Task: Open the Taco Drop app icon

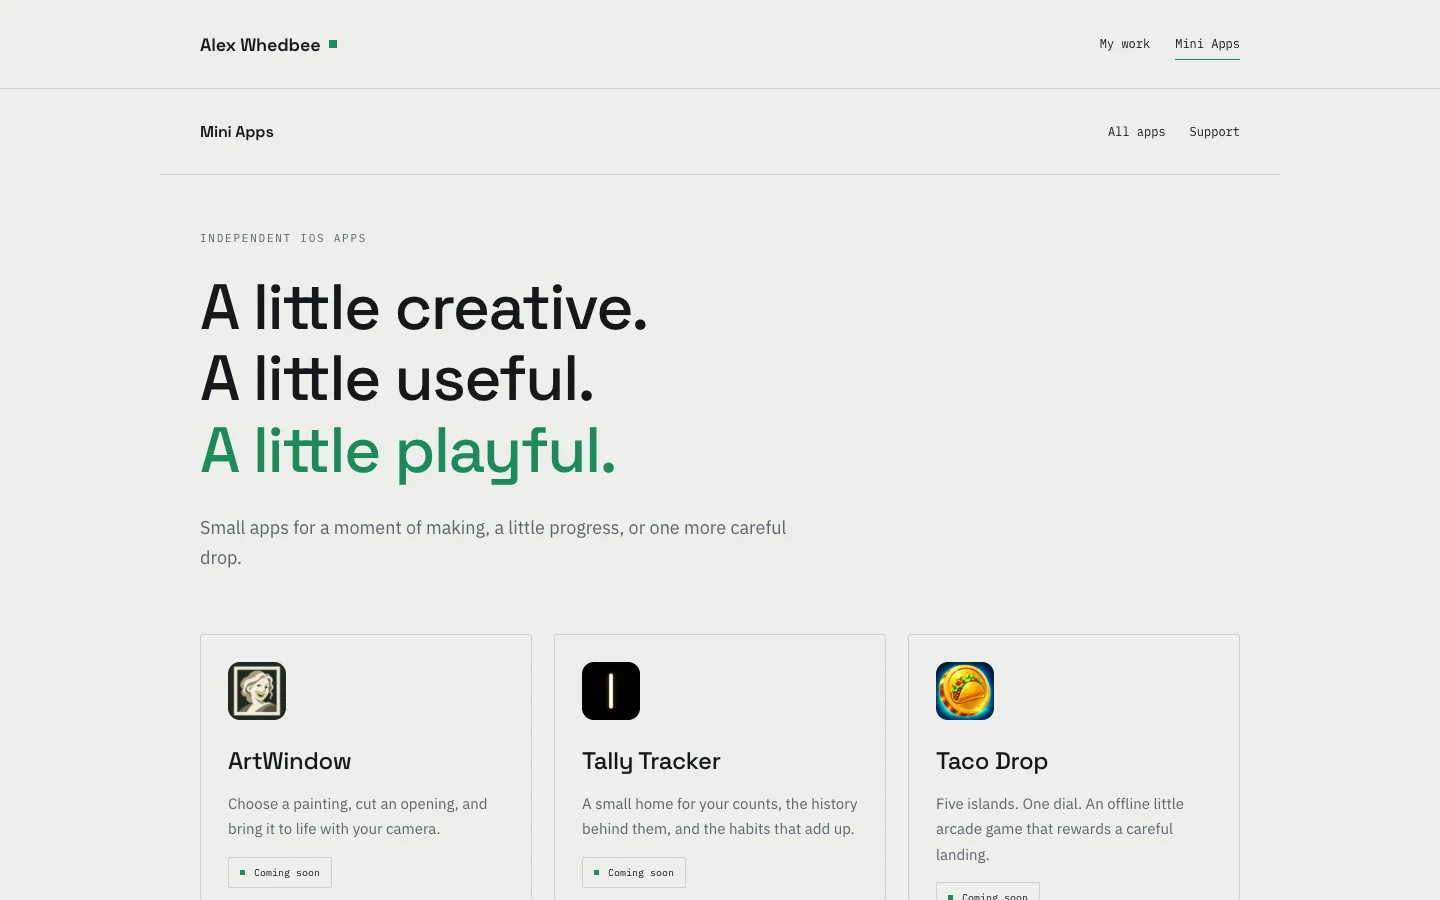Action: 965,691
